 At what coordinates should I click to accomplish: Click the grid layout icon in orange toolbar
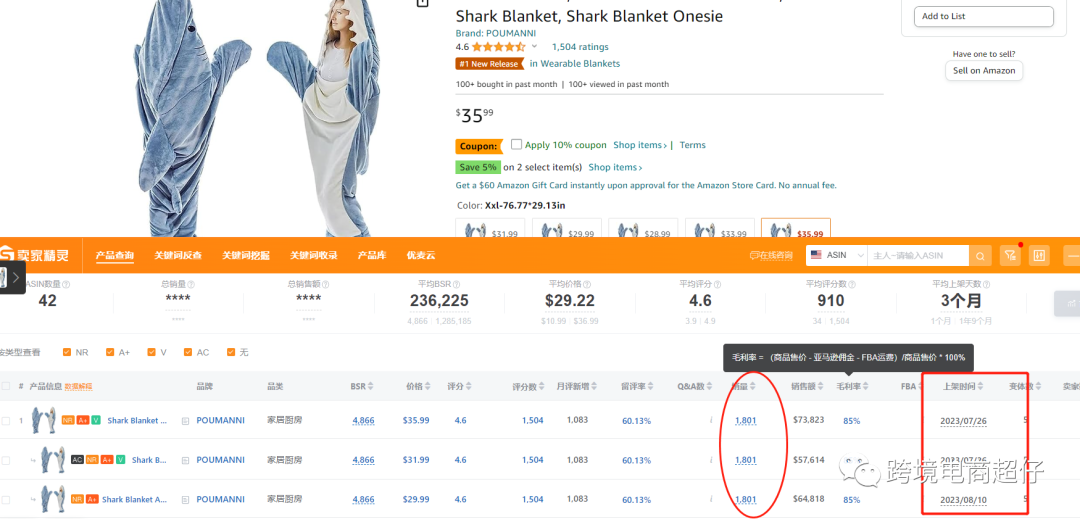[1039, 256]
